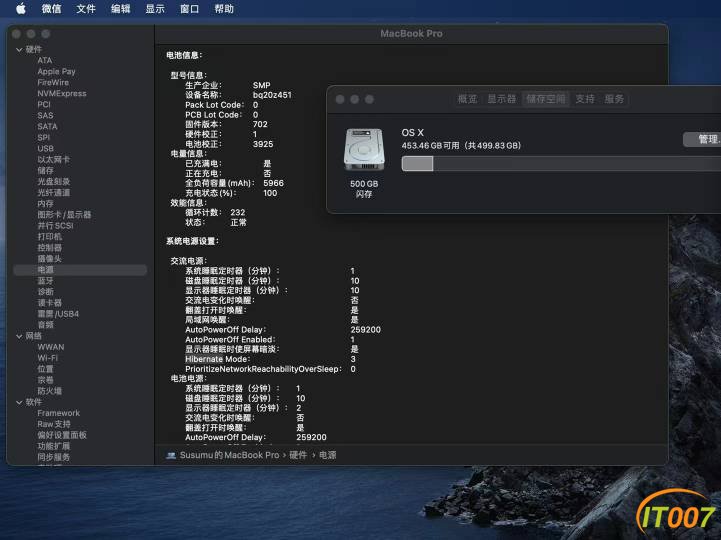Select ATA in the hardware list
The image size is (721, 540).
tap(45, 60)
